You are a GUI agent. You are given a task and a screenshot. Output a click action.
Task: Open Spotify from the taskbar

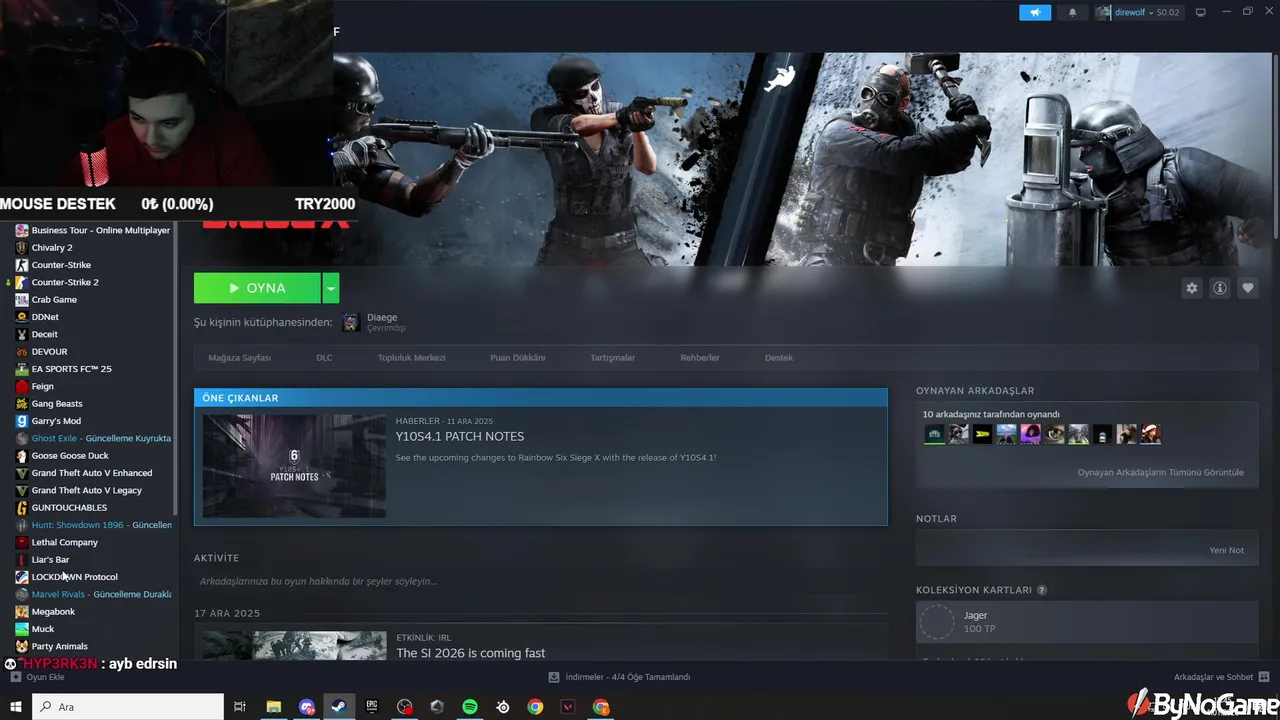point(470,707)
